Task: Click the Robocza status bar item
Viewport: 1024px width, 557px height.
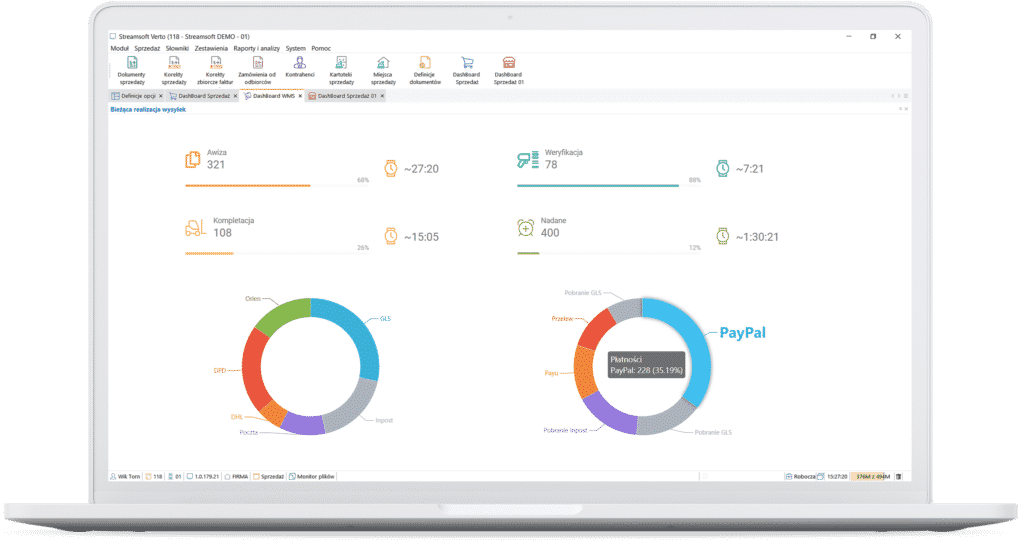Action: pos(802,476)
